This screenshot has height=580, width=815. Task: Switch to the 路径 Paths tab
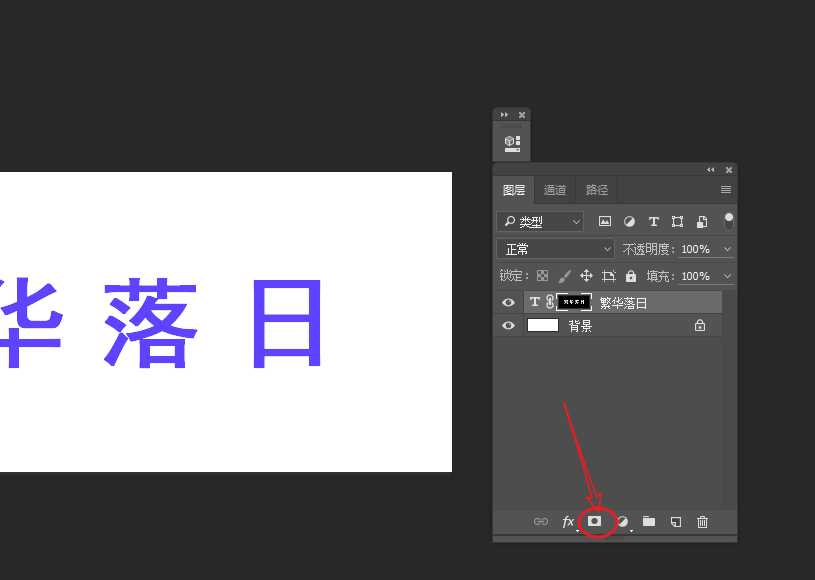[597, 189]
